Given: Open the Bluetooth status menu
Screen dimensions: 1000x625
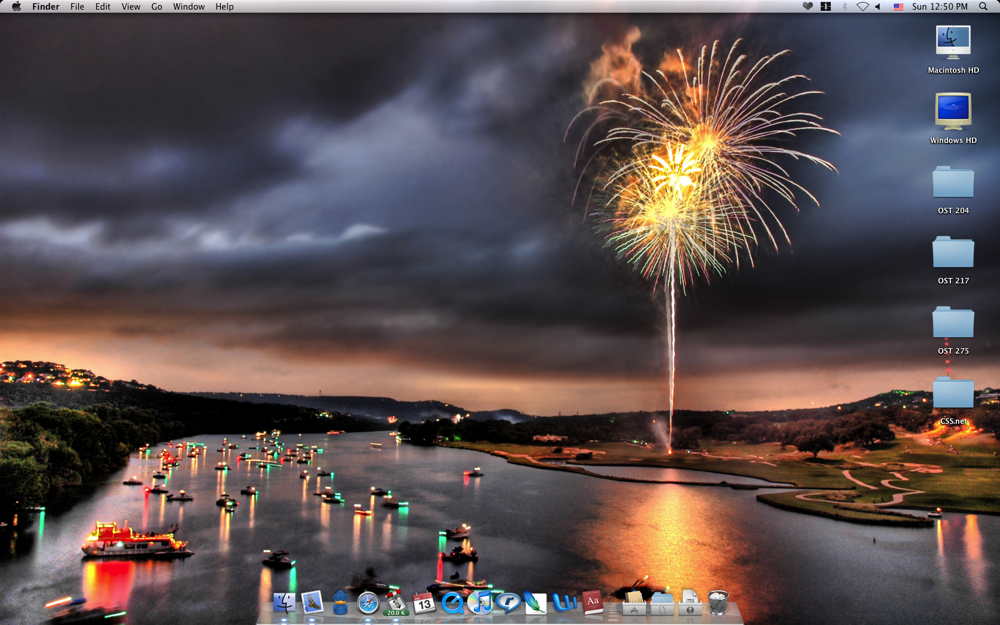Looking at the screenshot, I should tap(844, 6).
